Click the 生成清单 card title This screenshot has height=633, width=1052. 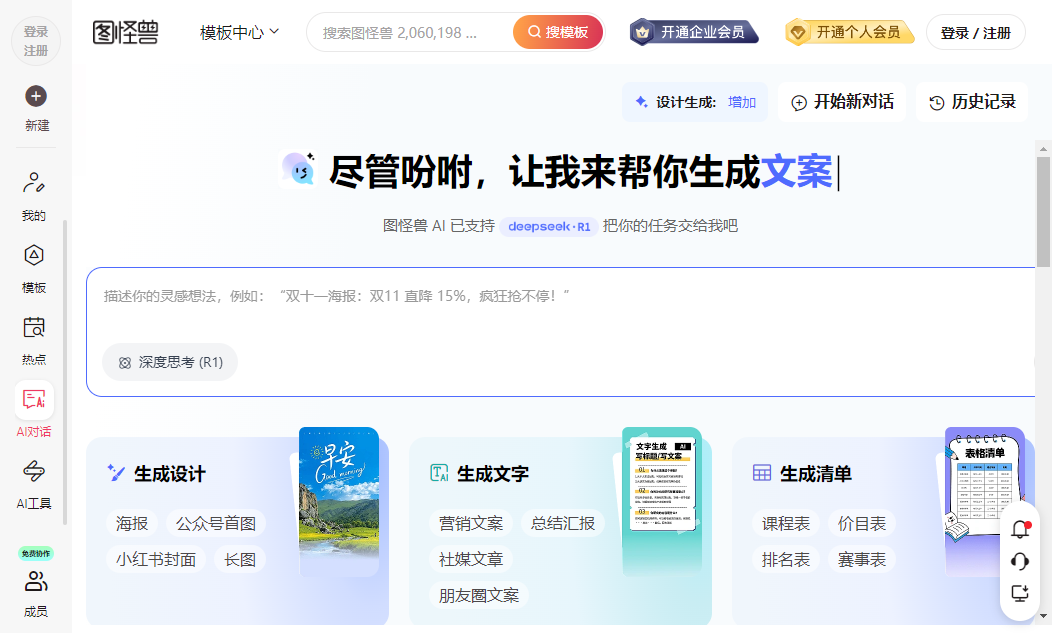tap(816, 474)
